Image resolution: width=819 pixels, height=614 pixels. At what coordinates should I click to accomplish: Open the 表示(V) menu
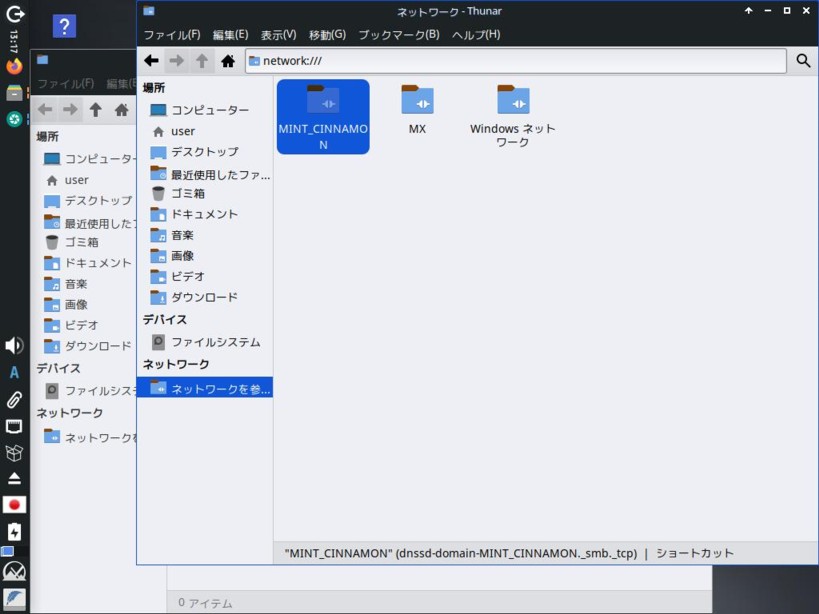click(x=278, y=35)
